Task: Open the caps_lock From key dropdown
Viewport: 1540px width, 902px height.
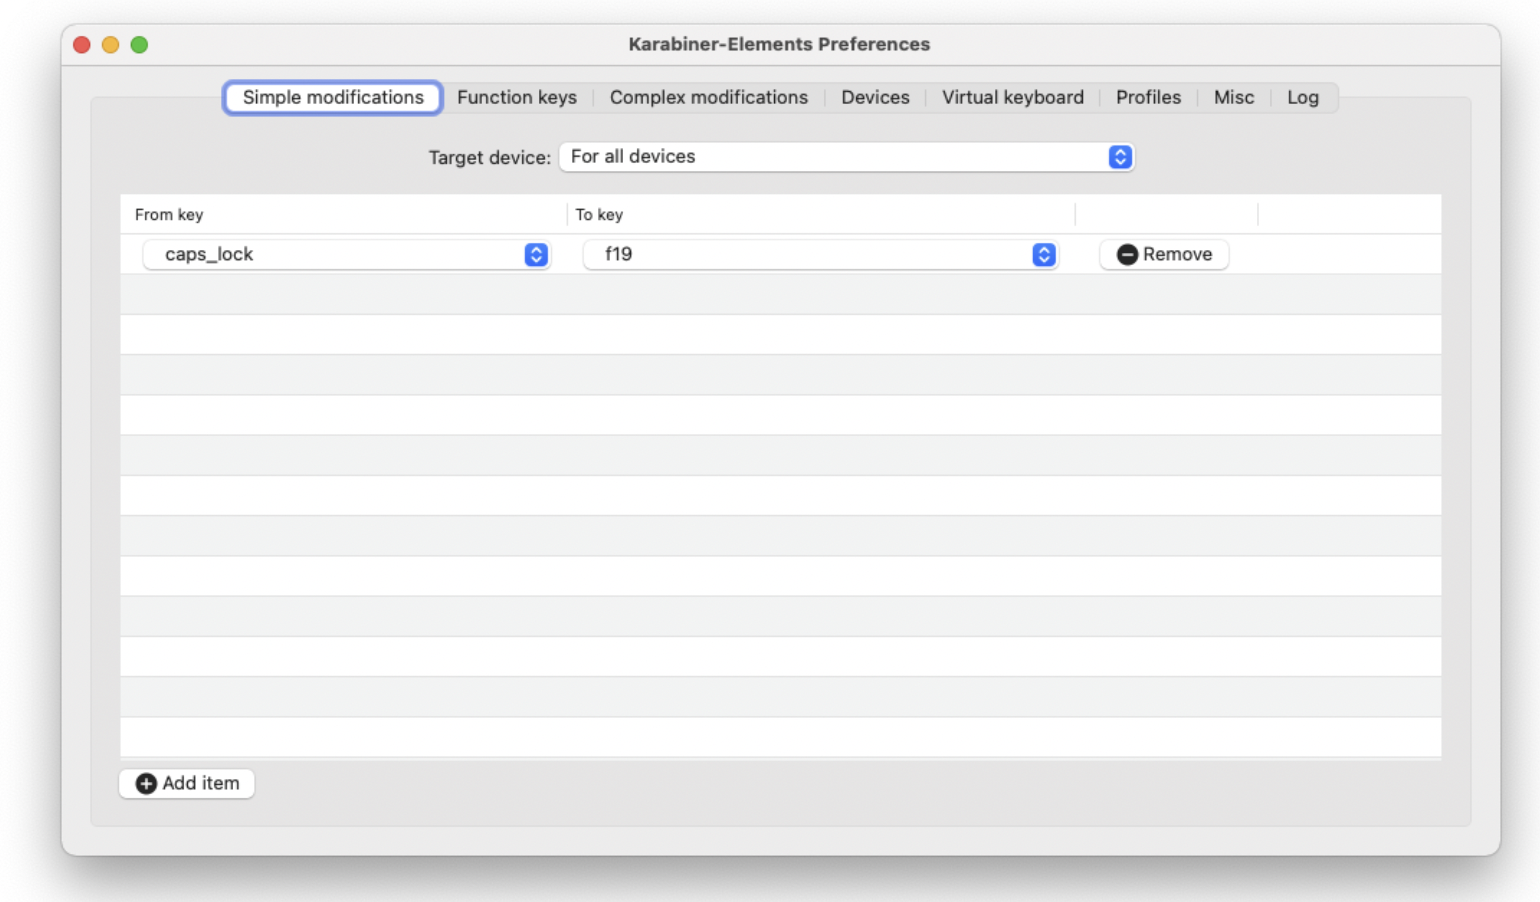Action: coord(346,254)
